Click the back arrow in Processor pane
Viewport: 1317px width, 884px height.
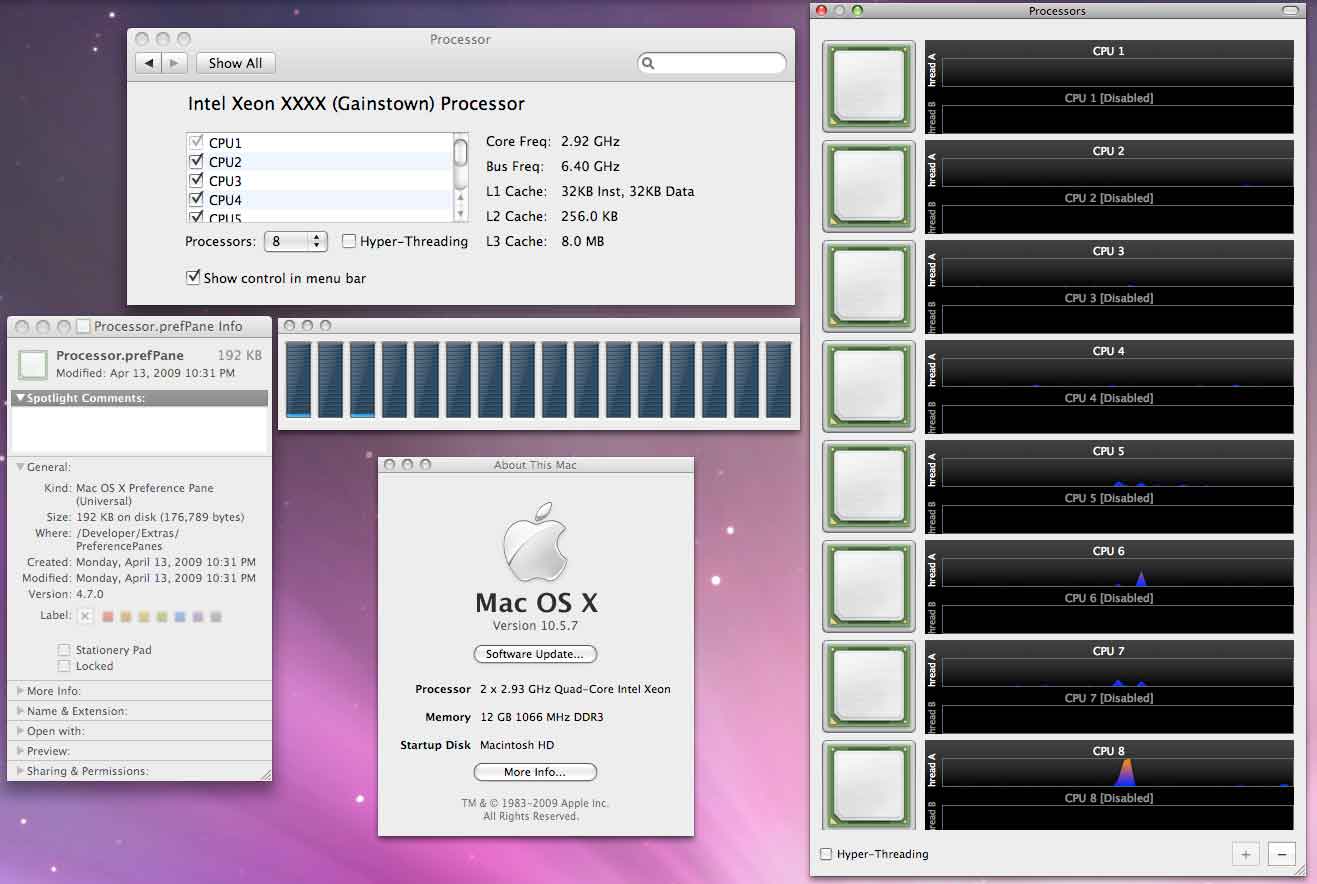[x=149, y=63]
